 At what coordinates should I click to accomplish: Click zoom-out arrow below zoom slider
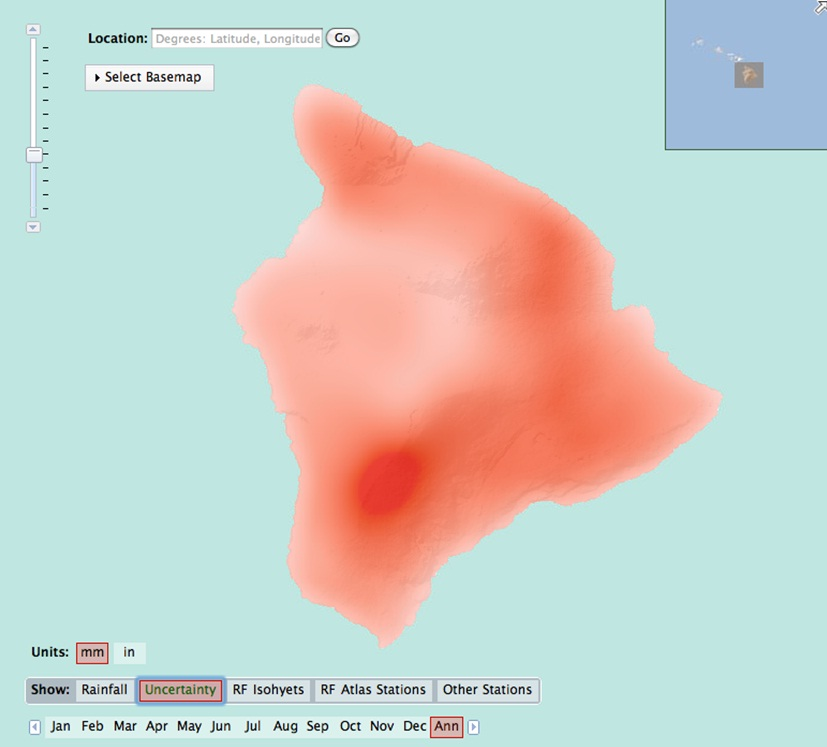[33, 227]
